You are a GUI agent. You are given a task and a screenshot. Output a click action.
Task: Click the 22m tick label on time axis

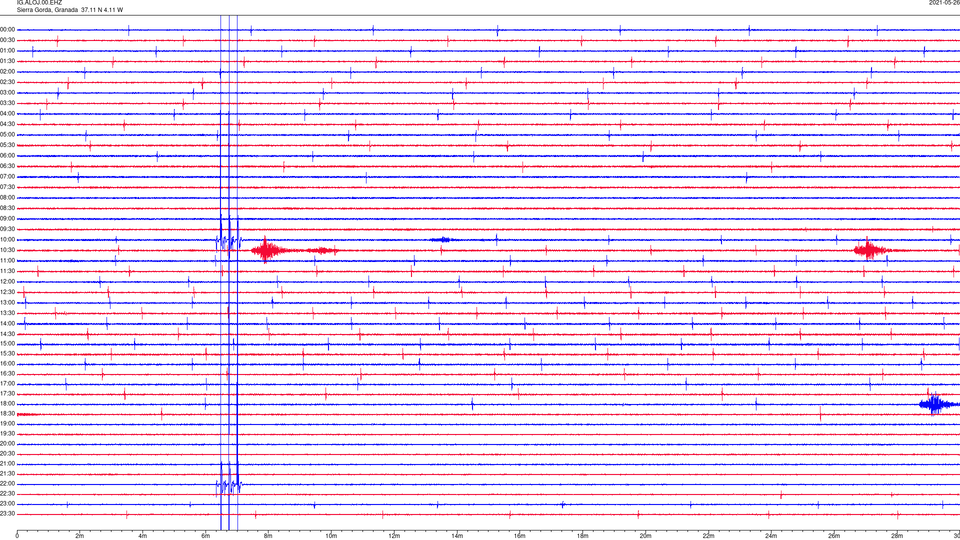point(708,536)
